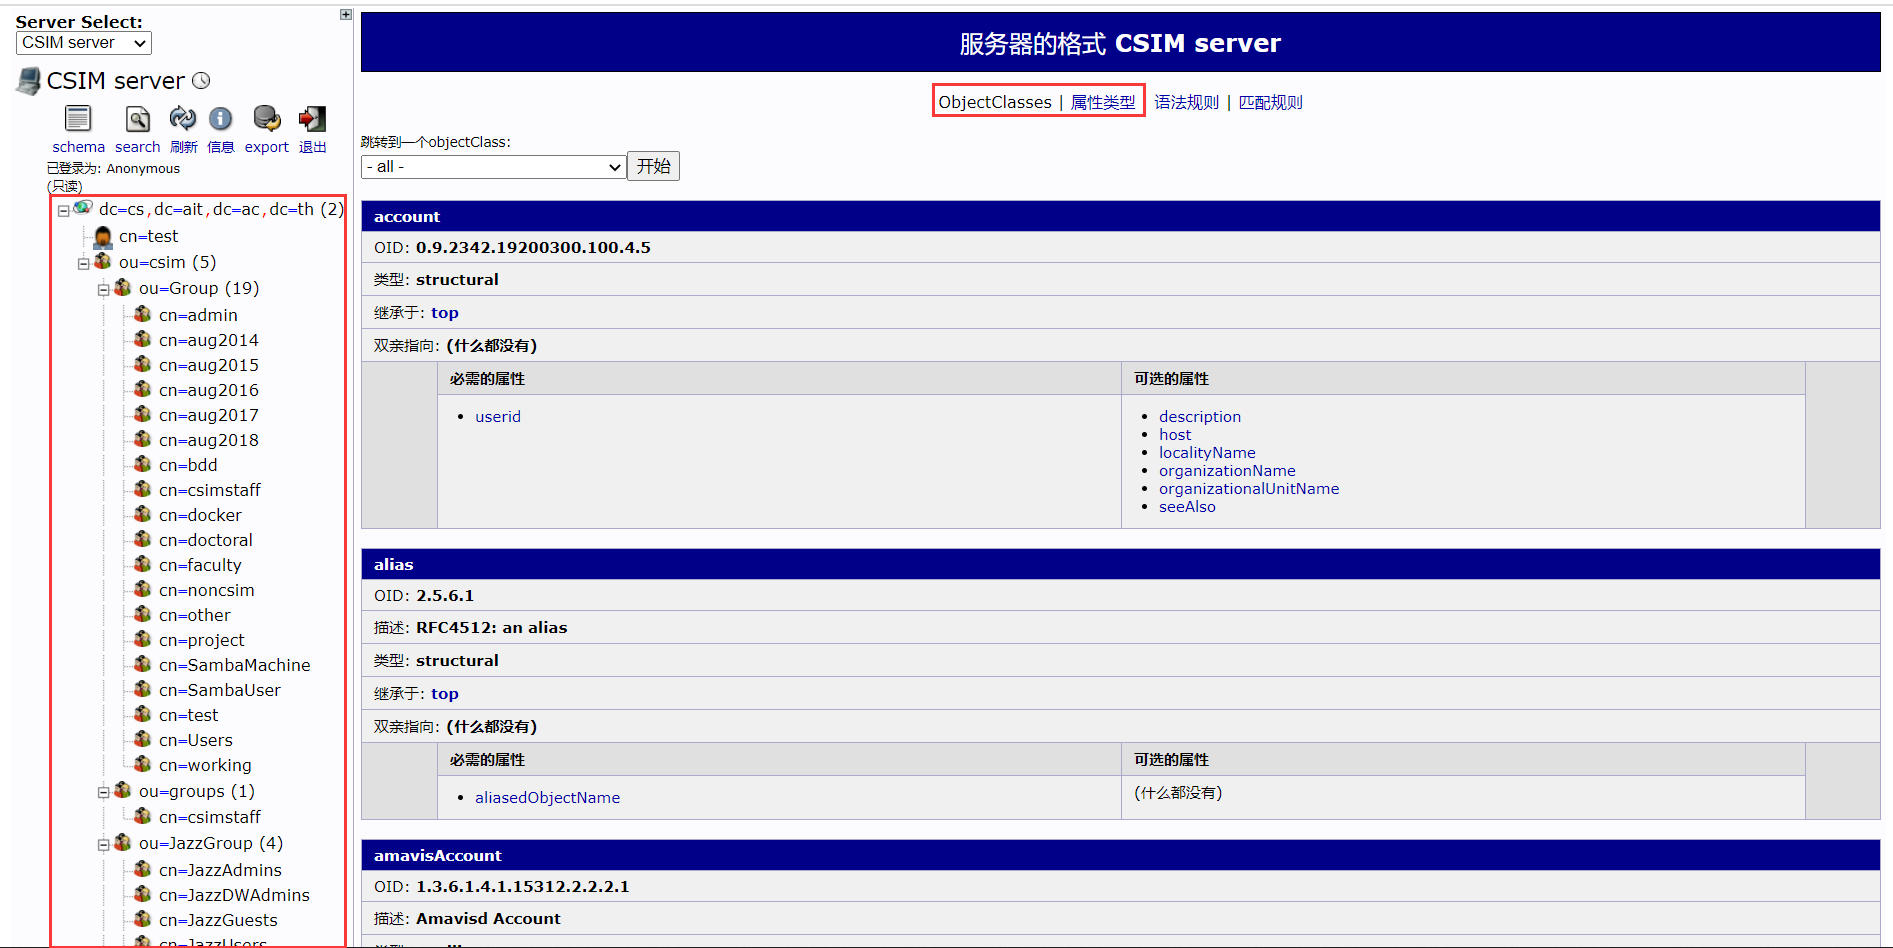
Task: Open the aliasedObjectName attribute link
Action: click(x=547, y=798)
